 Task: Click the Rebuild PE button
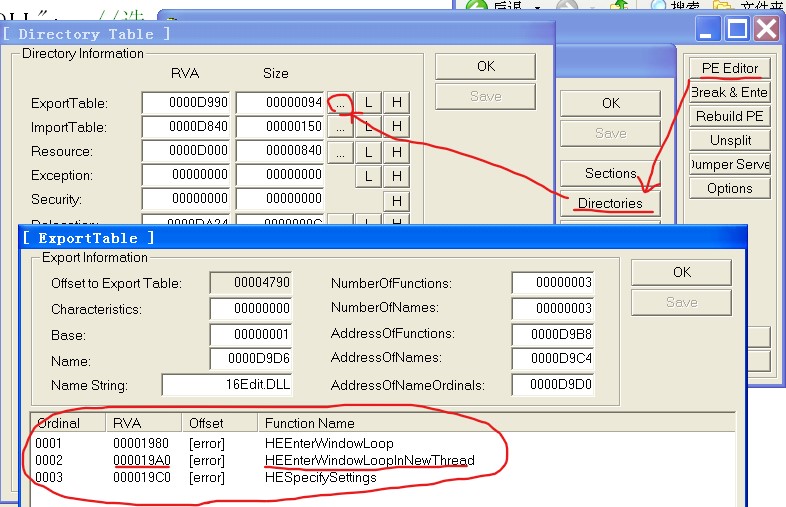pos(729,116)
